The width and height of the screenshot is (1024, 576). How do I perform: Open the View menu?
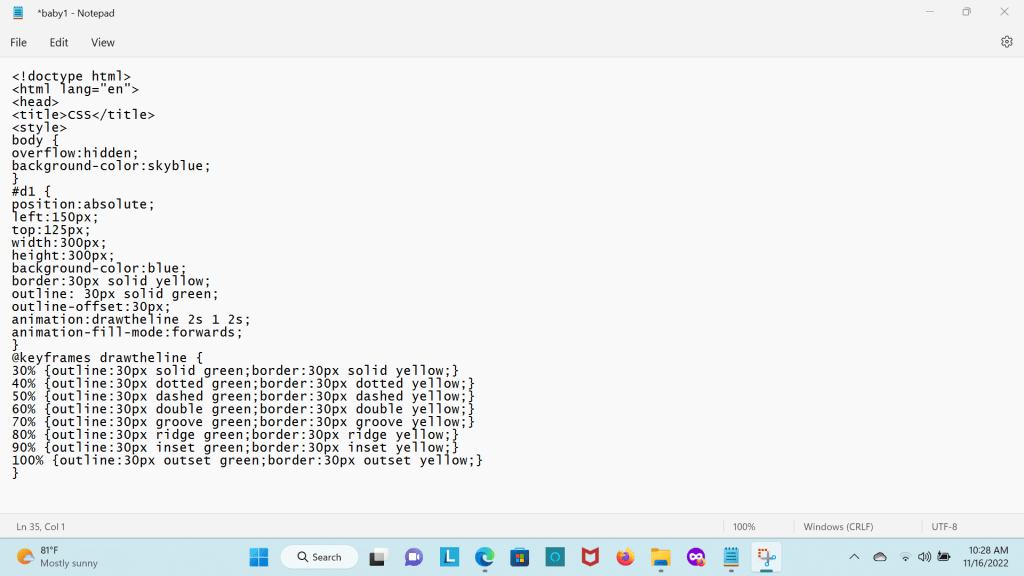(x=103, y=43)
